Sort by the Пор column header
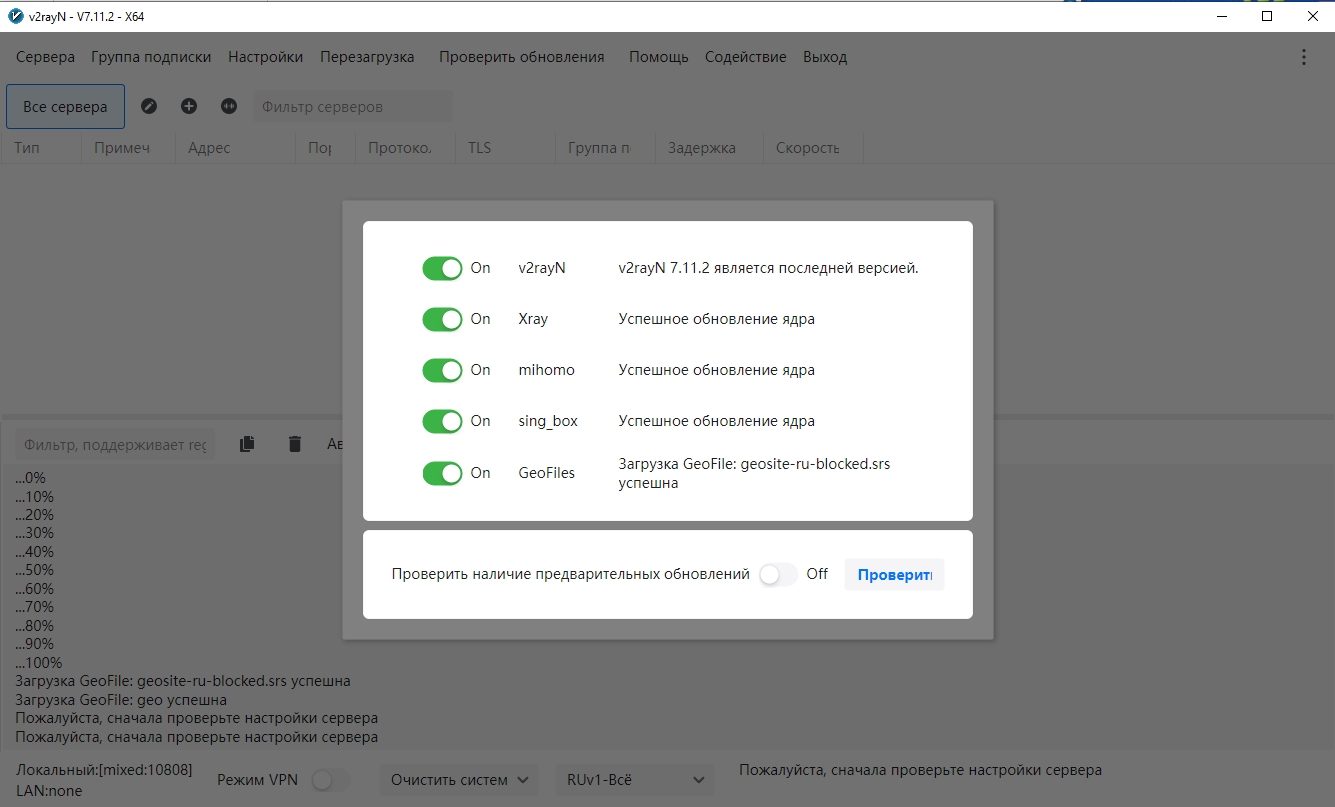1335x807 pixels. [x=325, y=147]
